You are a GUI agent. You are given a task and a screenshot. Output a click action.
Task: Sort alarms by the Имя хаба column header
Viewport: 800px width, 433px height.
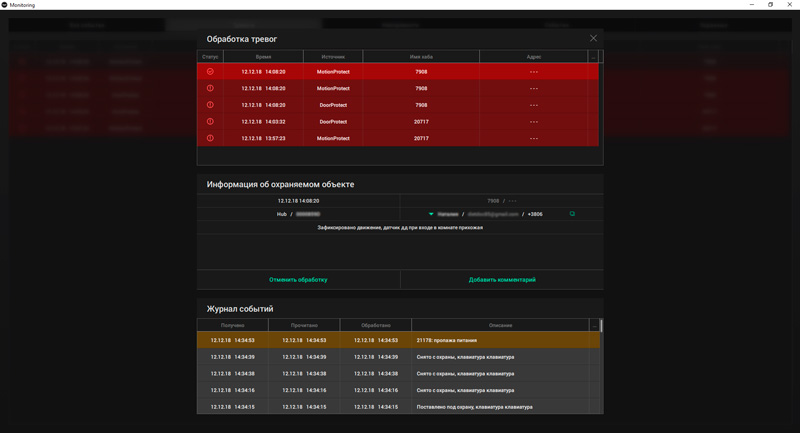(x=421, y=57)
